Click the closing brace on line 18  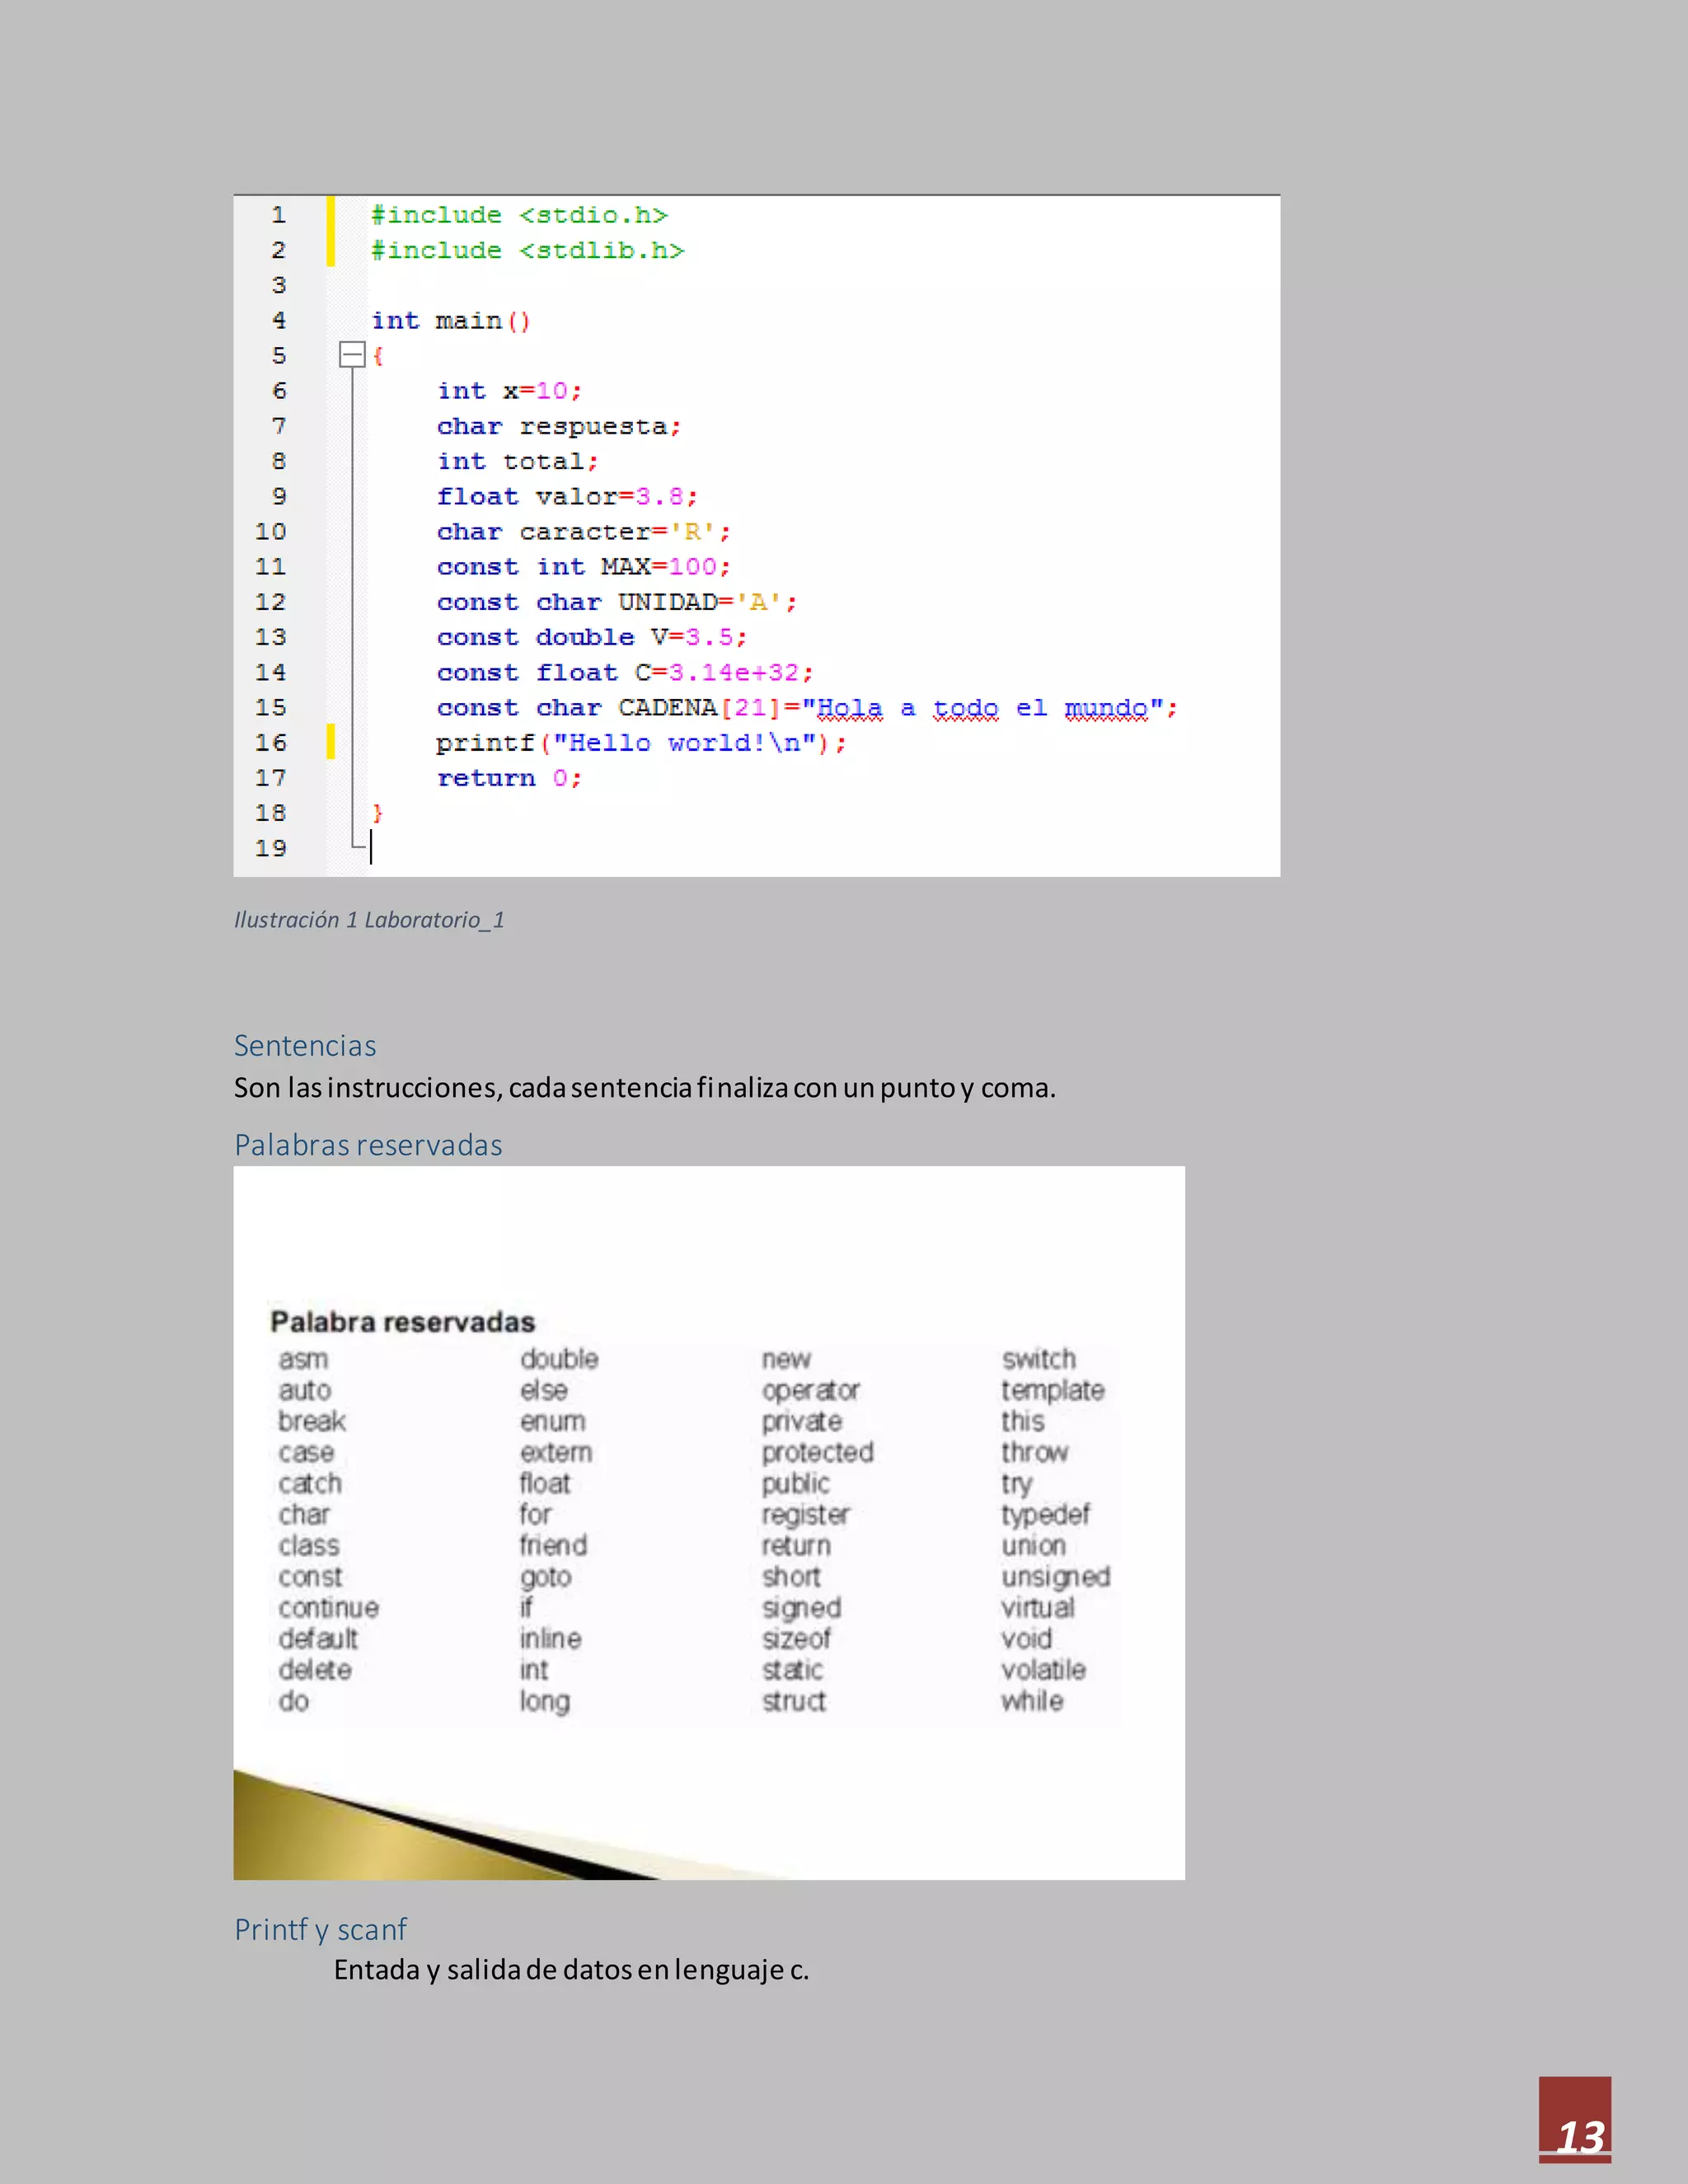[x=377, y=812]
